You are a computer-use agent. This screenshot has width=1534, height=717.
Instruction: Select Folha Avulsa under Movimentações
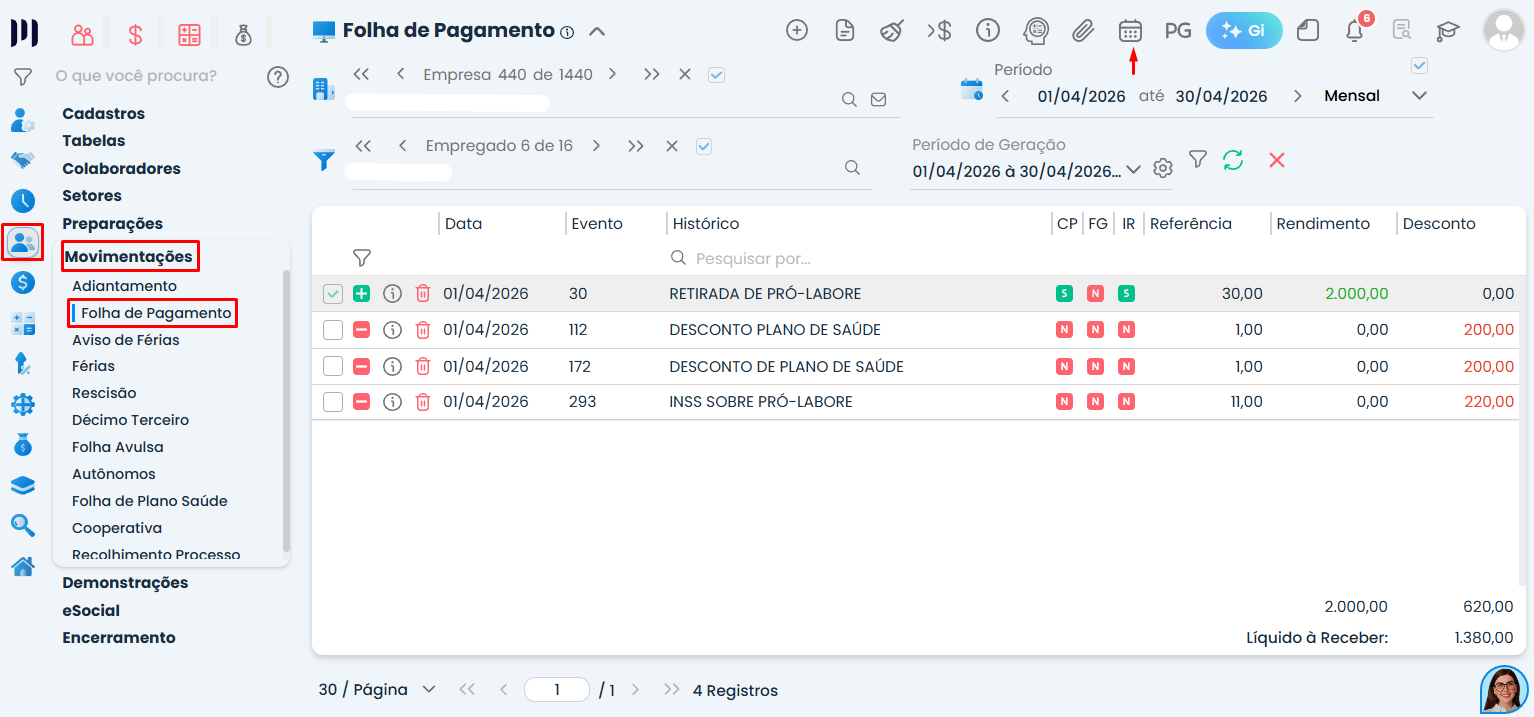coord(118,447)
